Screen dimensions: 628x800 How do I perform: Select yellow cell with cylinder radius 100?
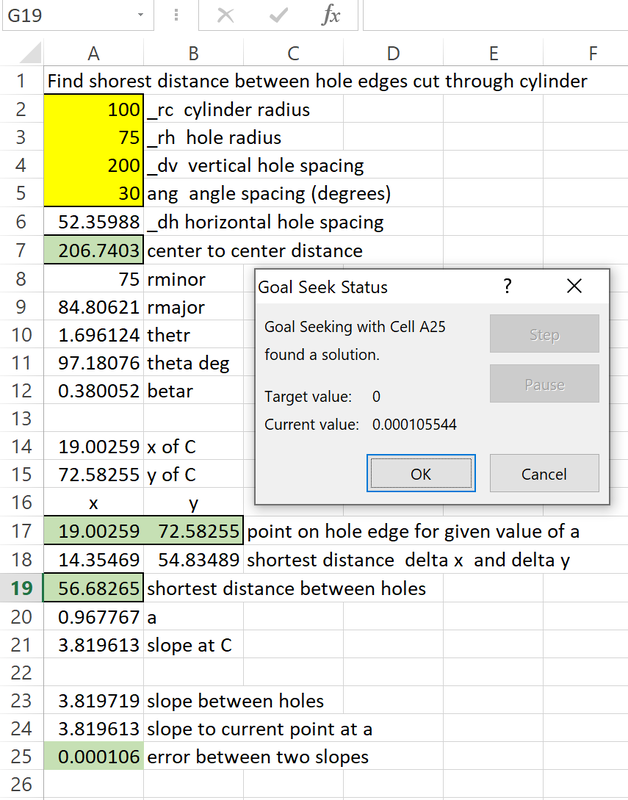point(94,109)
